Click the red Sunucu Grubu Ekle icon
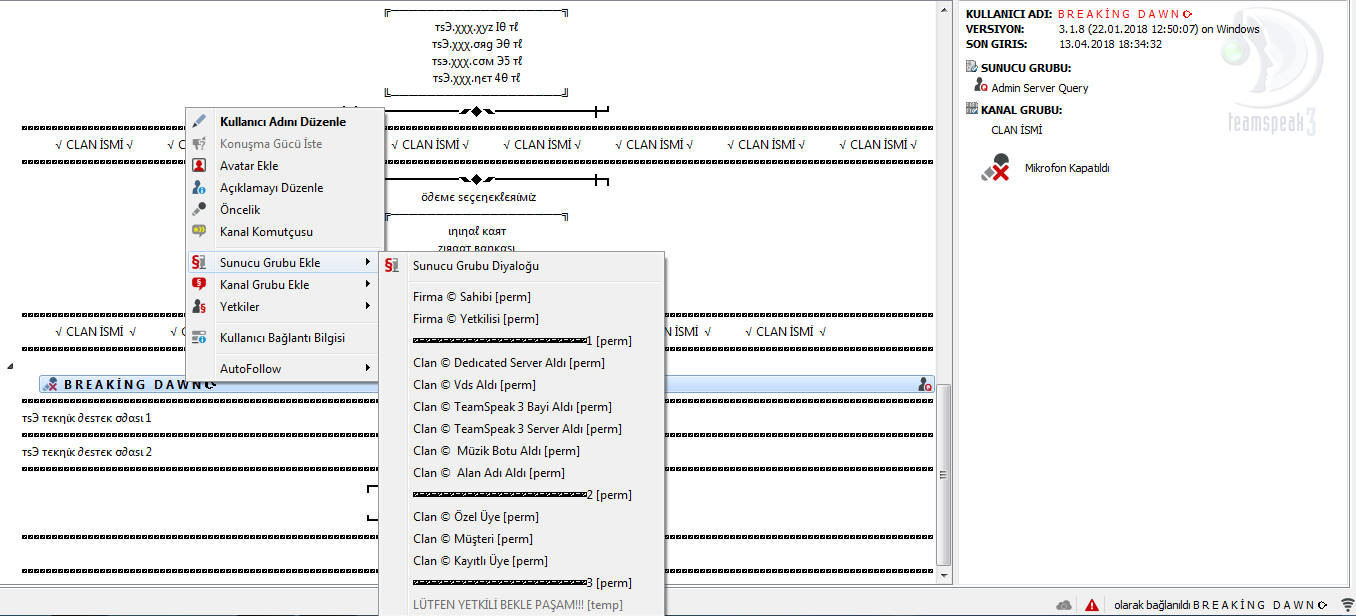The image size is (1356, 616). coord(199,263)
